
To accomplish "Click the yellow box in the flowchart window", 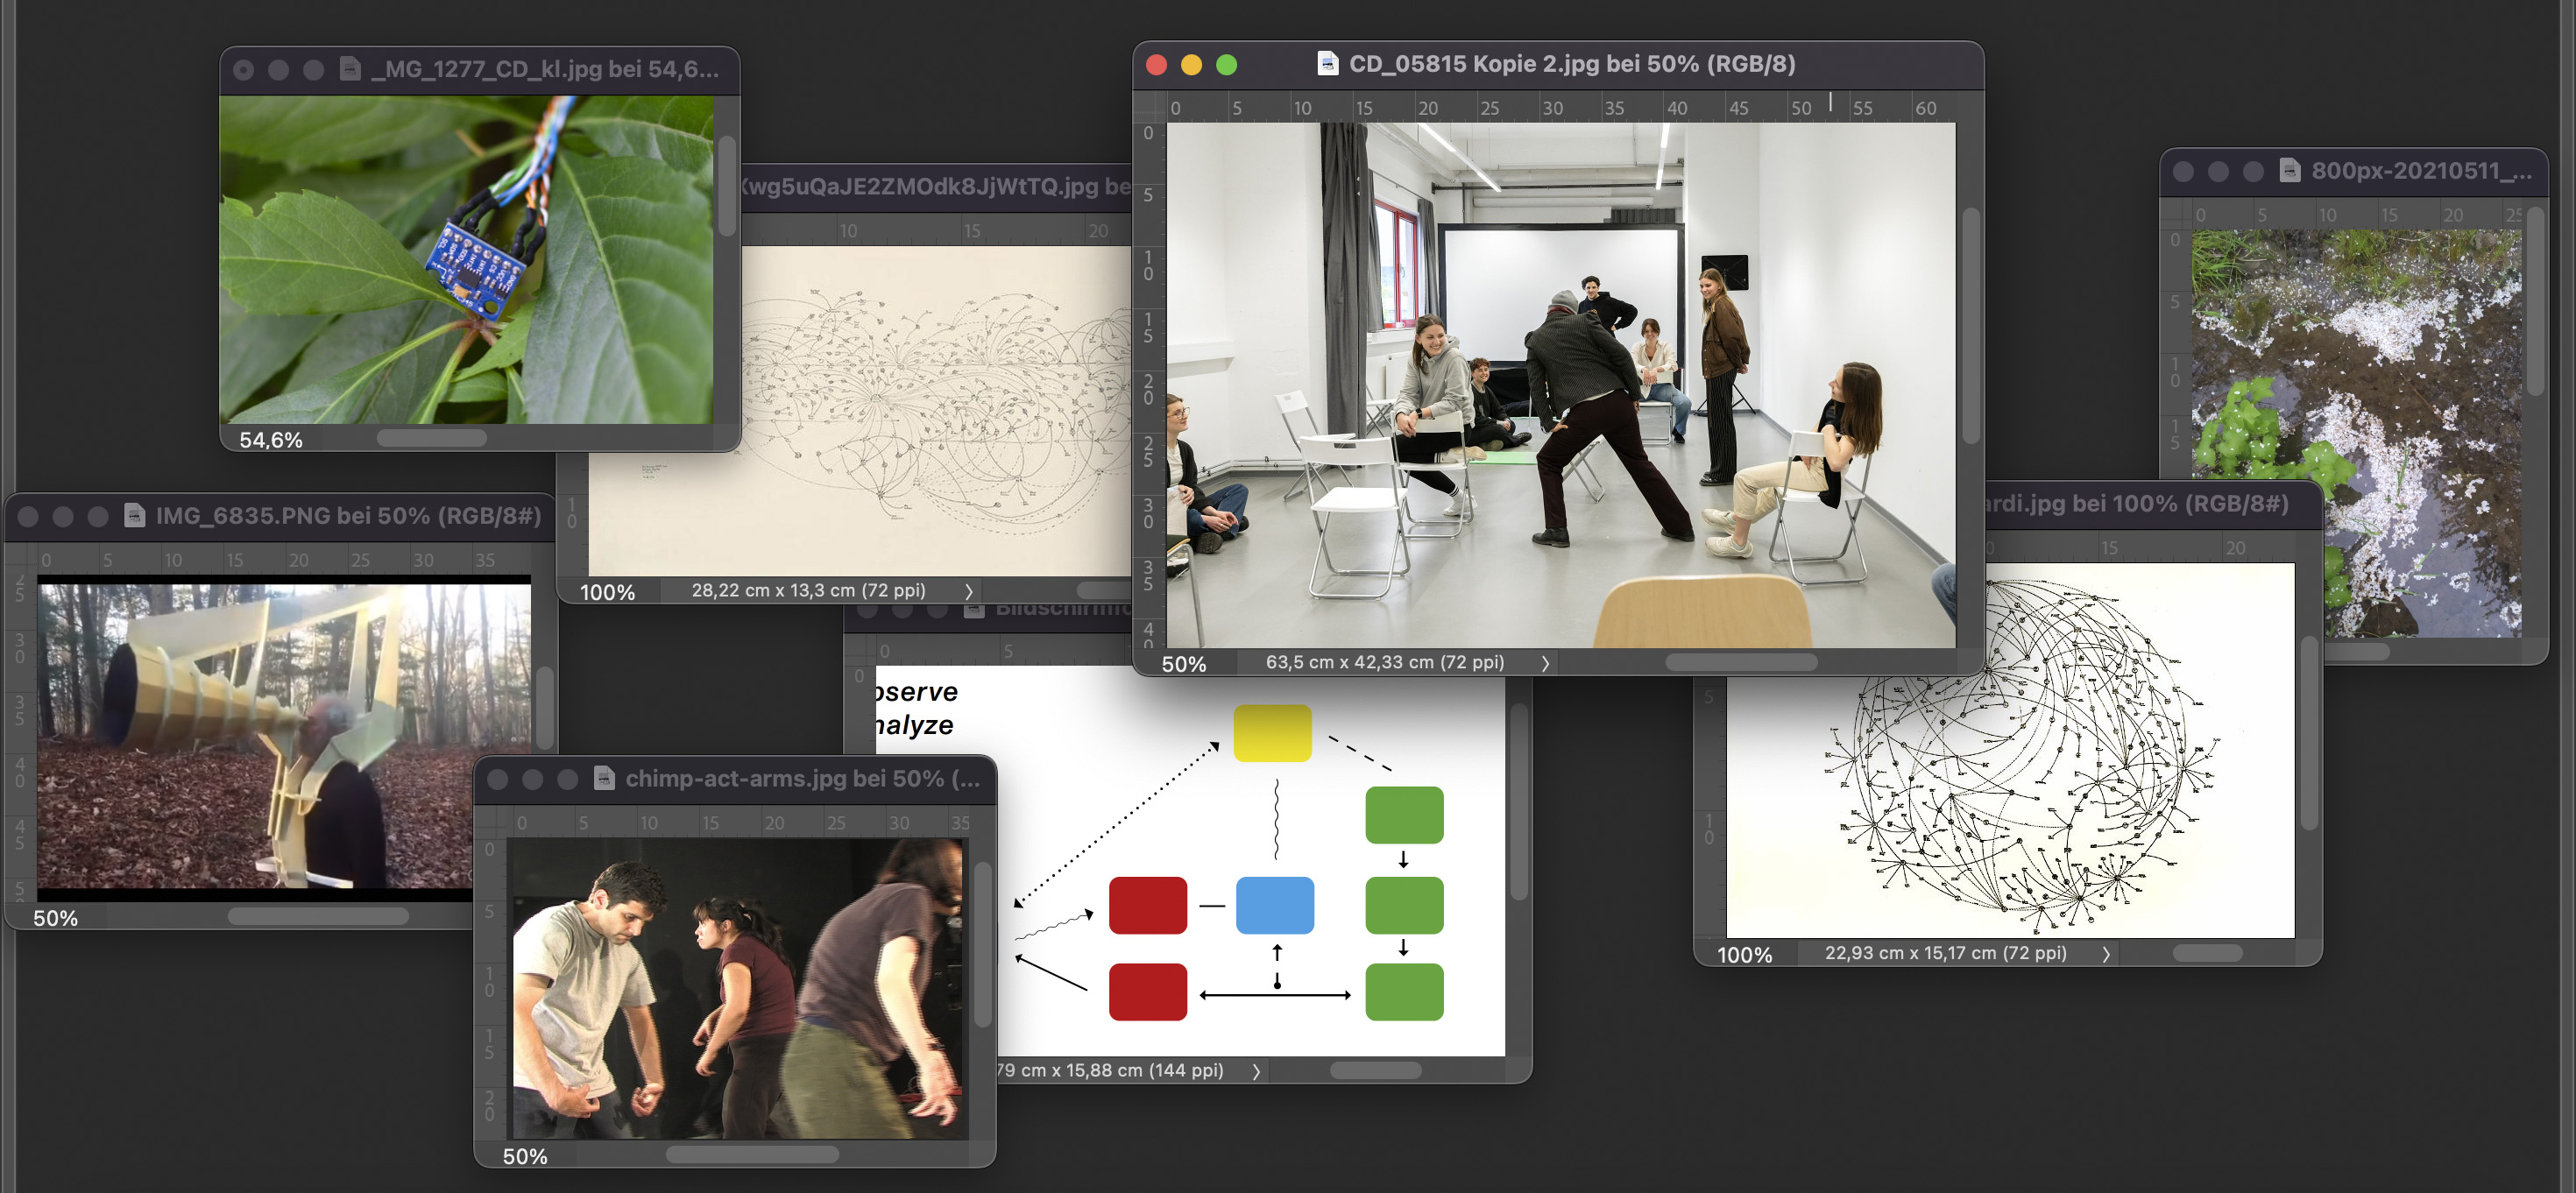I will coord(1272,733).
